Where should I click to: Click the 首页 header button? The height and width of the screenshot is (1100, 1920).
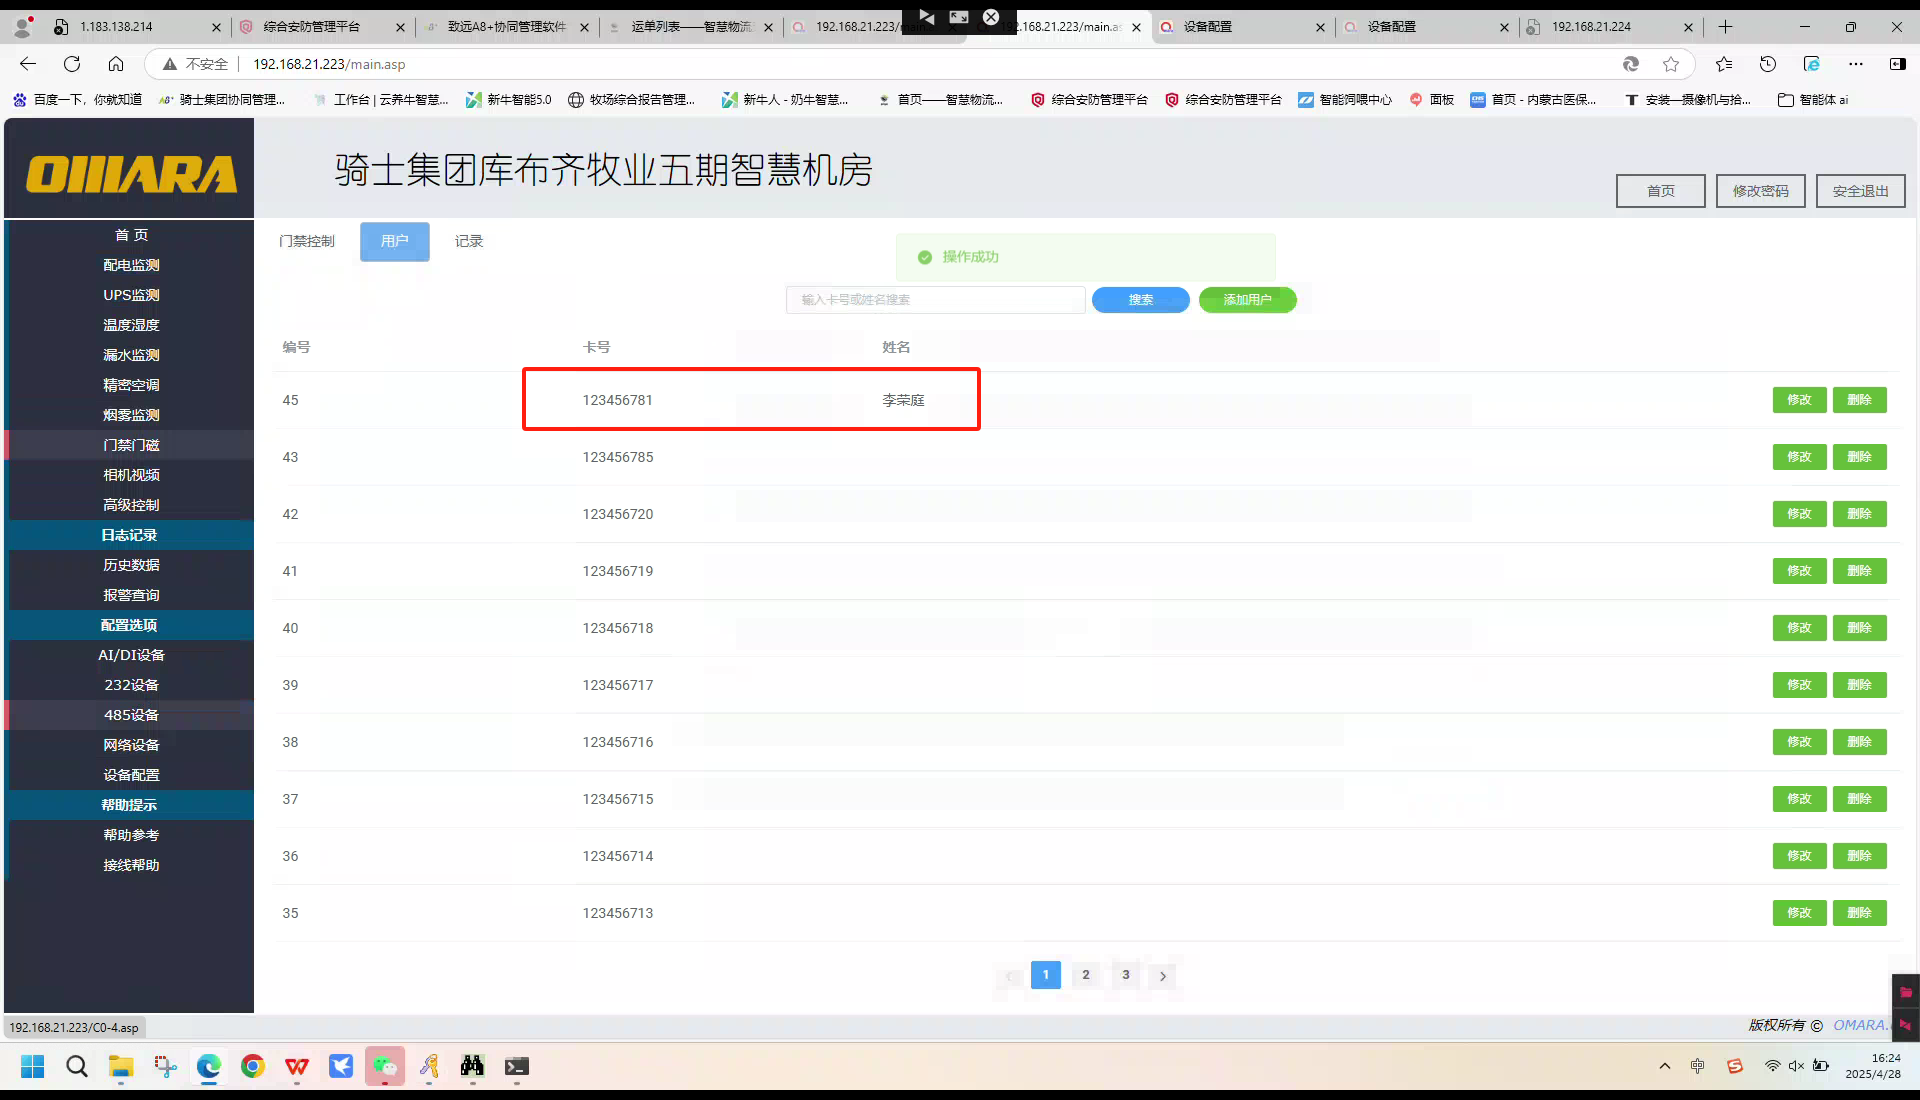click(x=1660, y=191)
